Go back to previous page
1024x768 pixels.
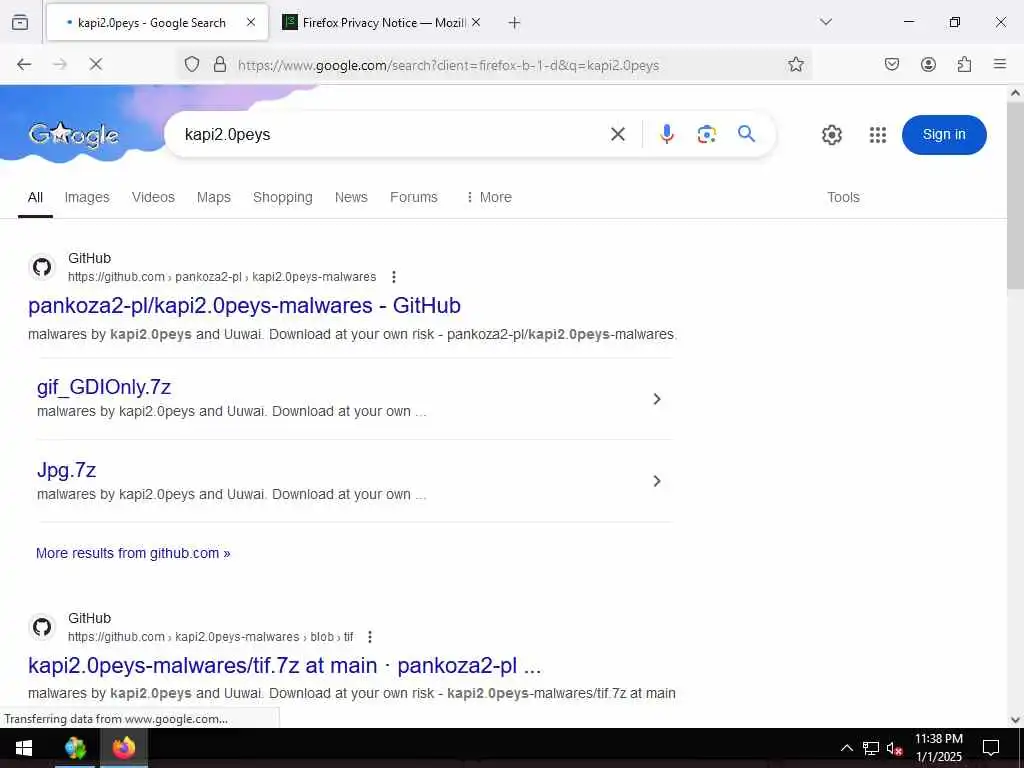(24, 64)
